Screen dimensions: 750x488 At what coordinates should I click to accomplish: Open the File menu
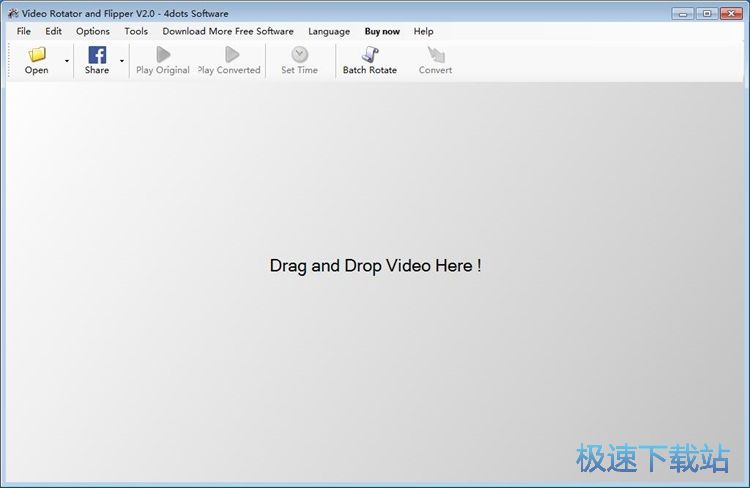(24, 31)
